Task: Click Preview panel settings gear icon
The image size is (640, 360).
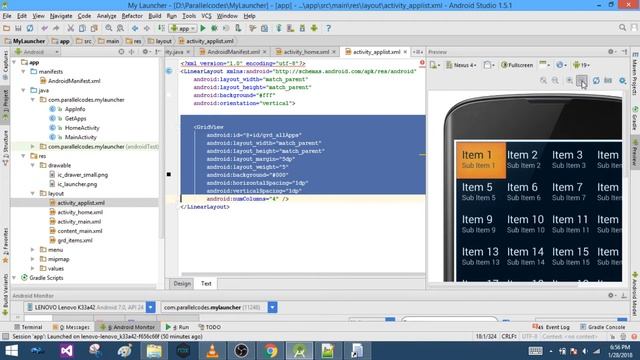Action: pyautogui.click(x=611, y=52)
